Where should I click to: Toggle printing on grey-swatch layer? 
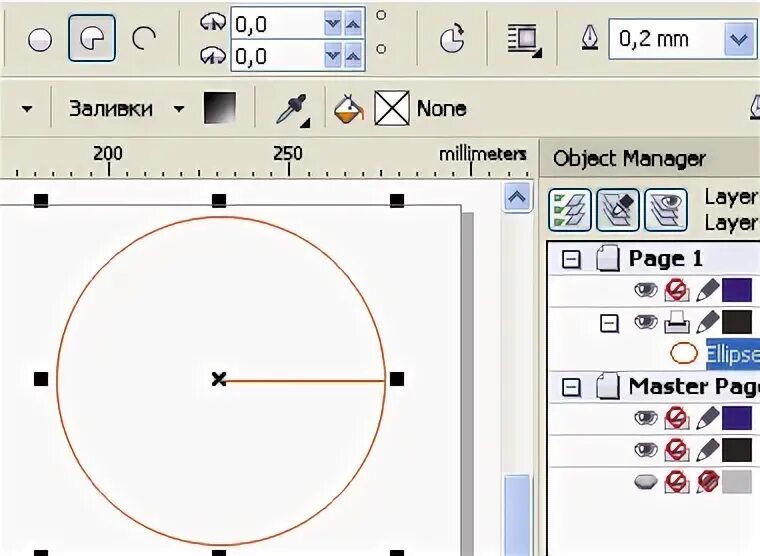(x=677, y=482)
